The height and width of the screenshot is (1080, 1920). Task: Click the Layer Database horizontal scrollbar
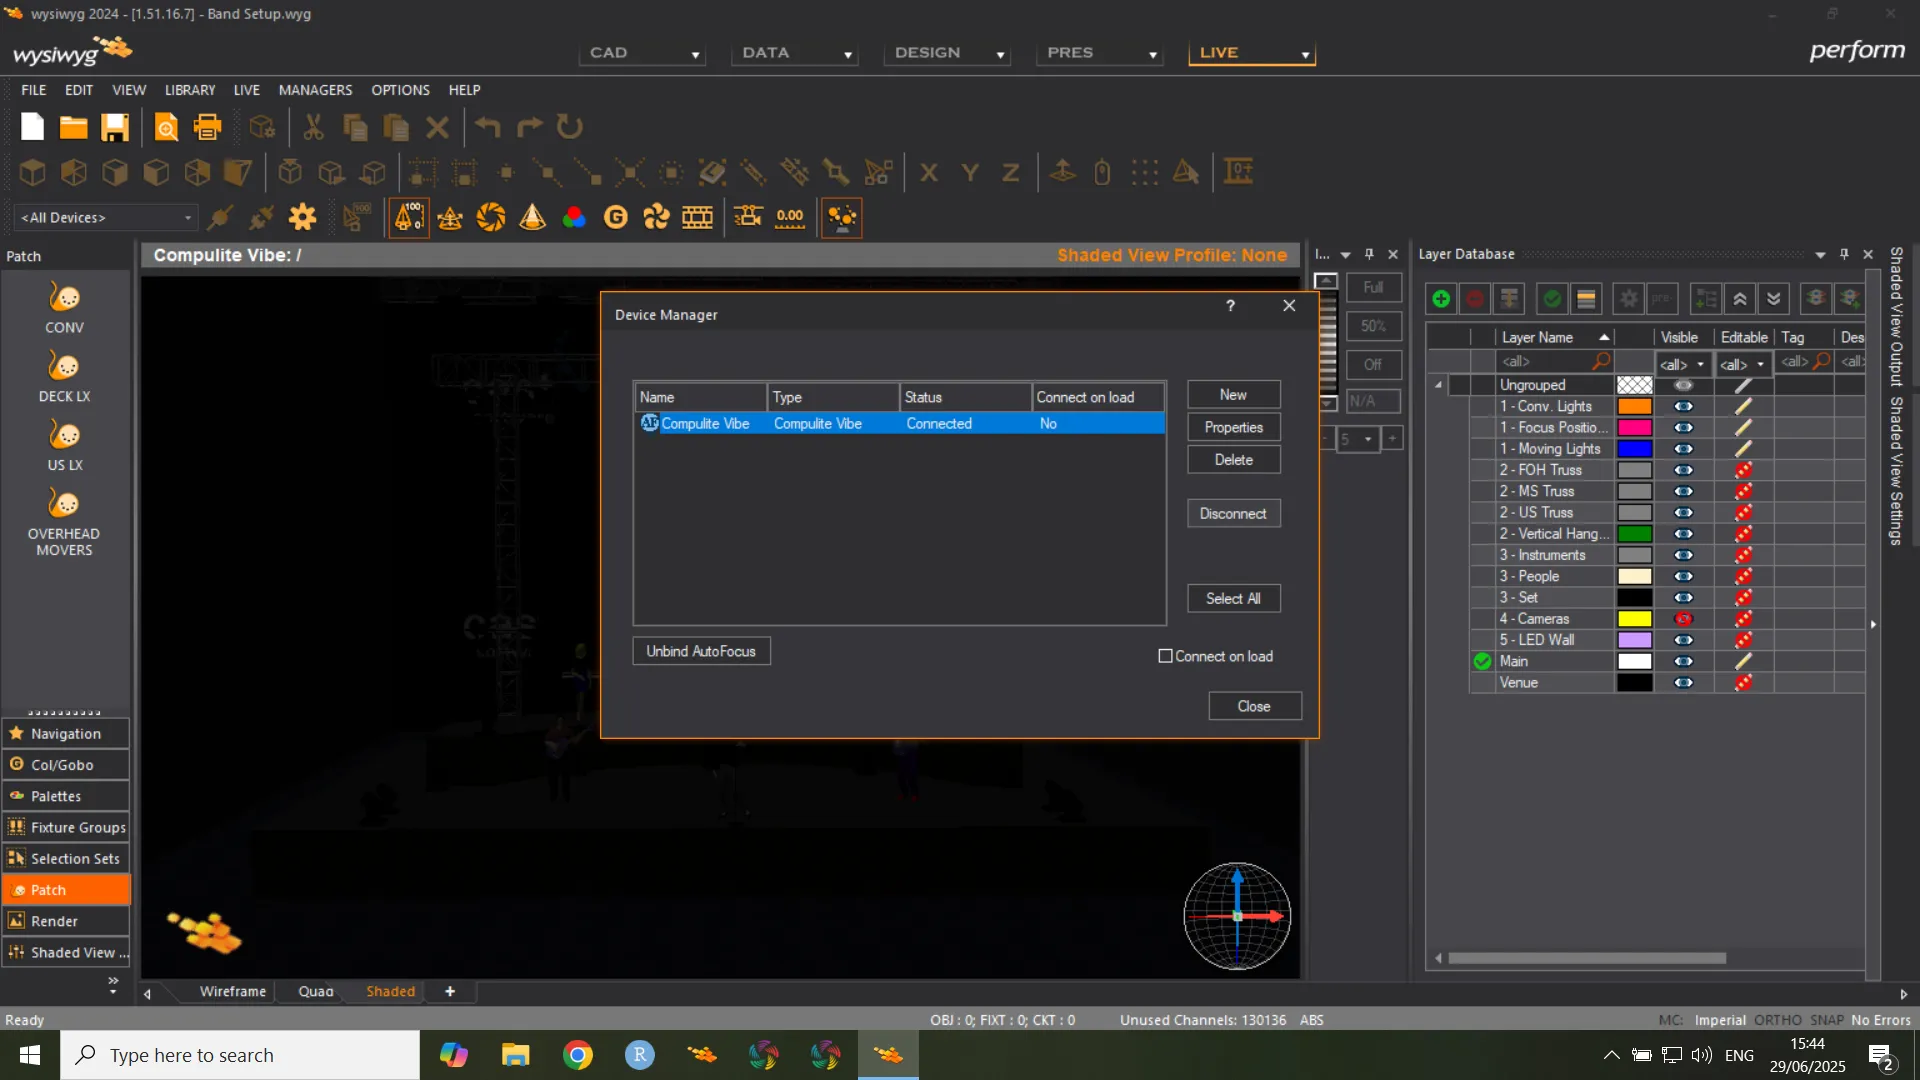coord(1587,958)
